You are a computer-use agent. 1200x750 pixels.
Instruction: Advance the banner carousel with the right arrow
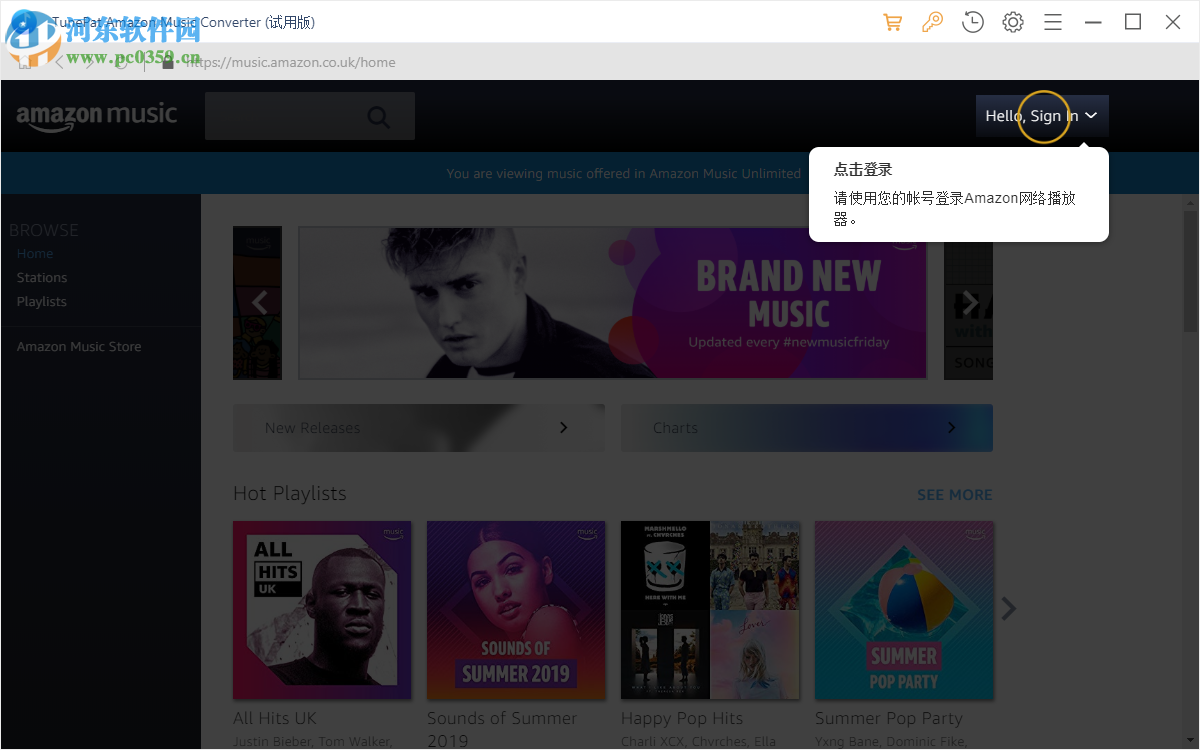(x=969, y=302)
